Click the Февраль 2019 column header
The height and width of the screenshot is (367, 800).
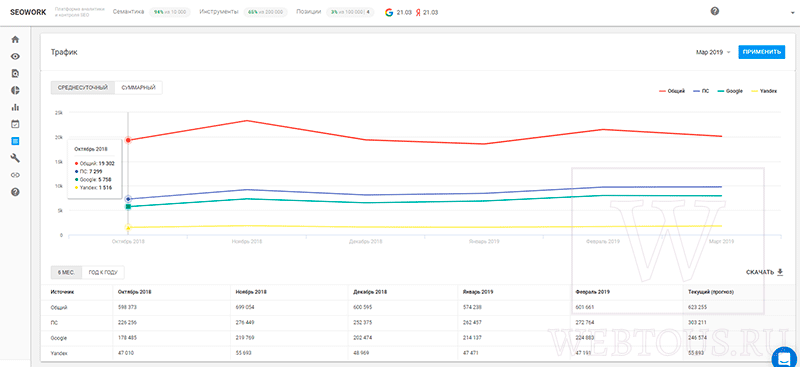click(x=592, y=292)
